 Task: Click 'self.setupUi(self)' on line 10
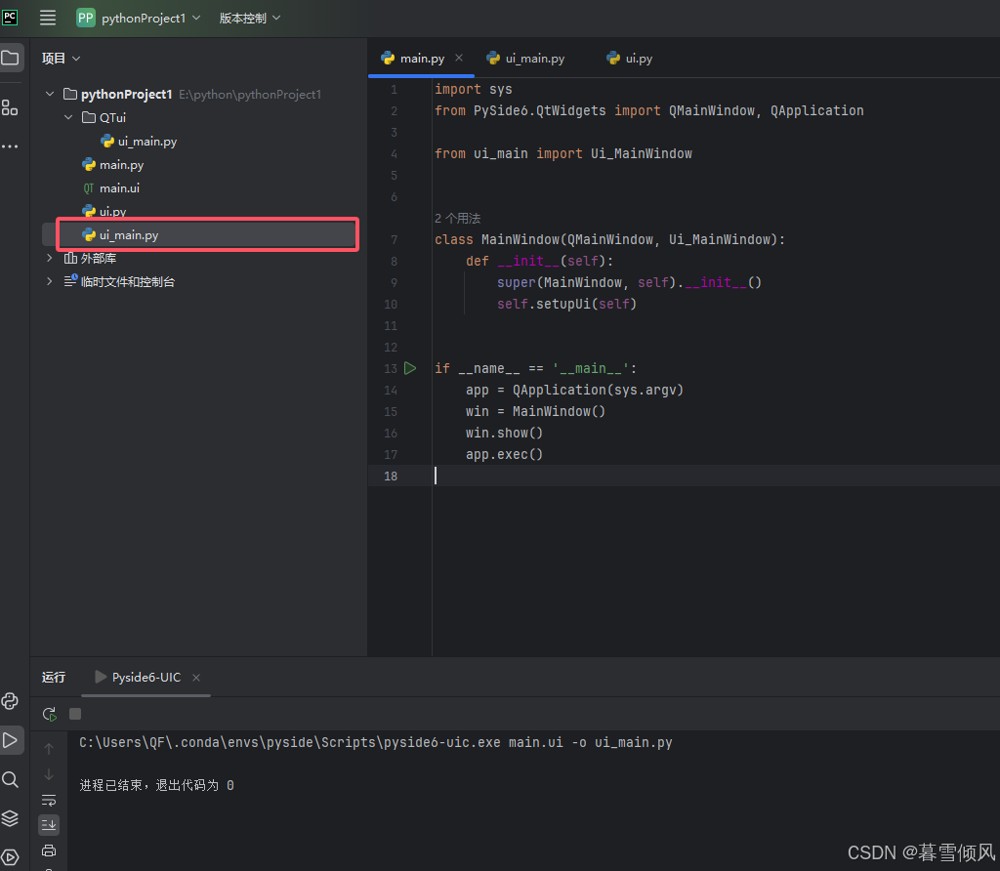tap(567, 304)
